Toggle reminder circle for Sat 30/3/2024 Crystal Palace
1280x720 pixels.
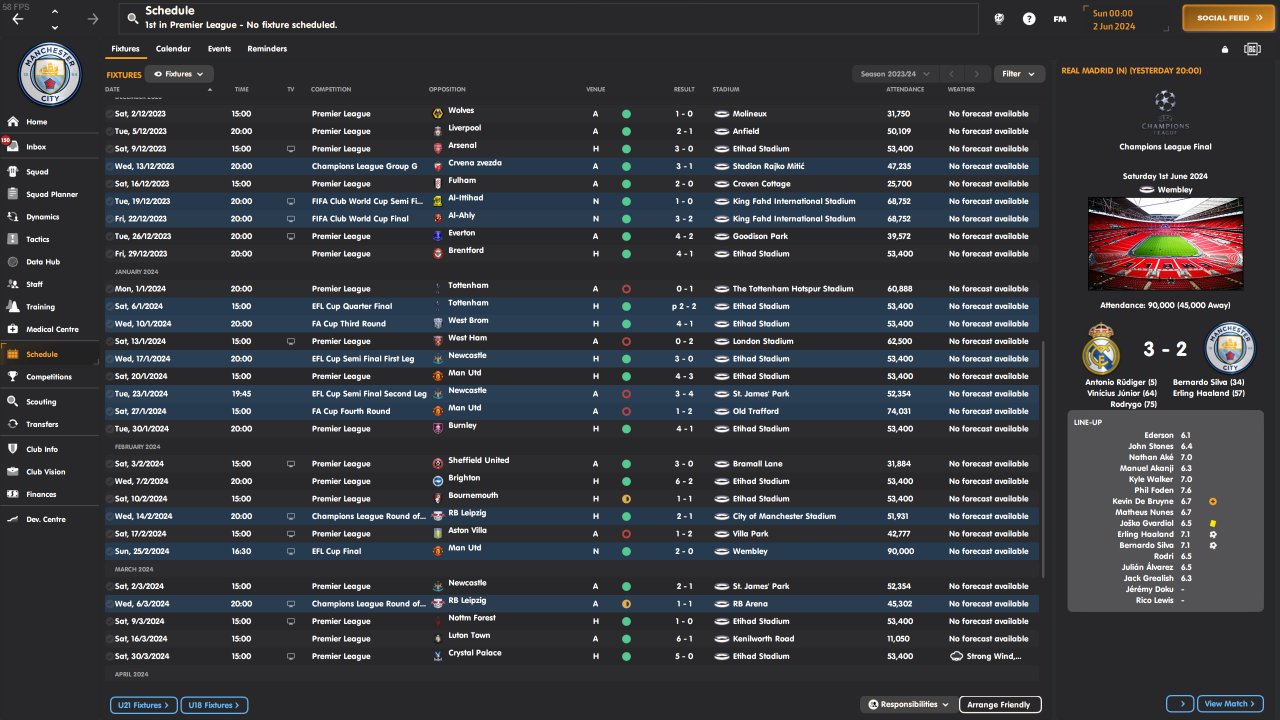[111, 656]
